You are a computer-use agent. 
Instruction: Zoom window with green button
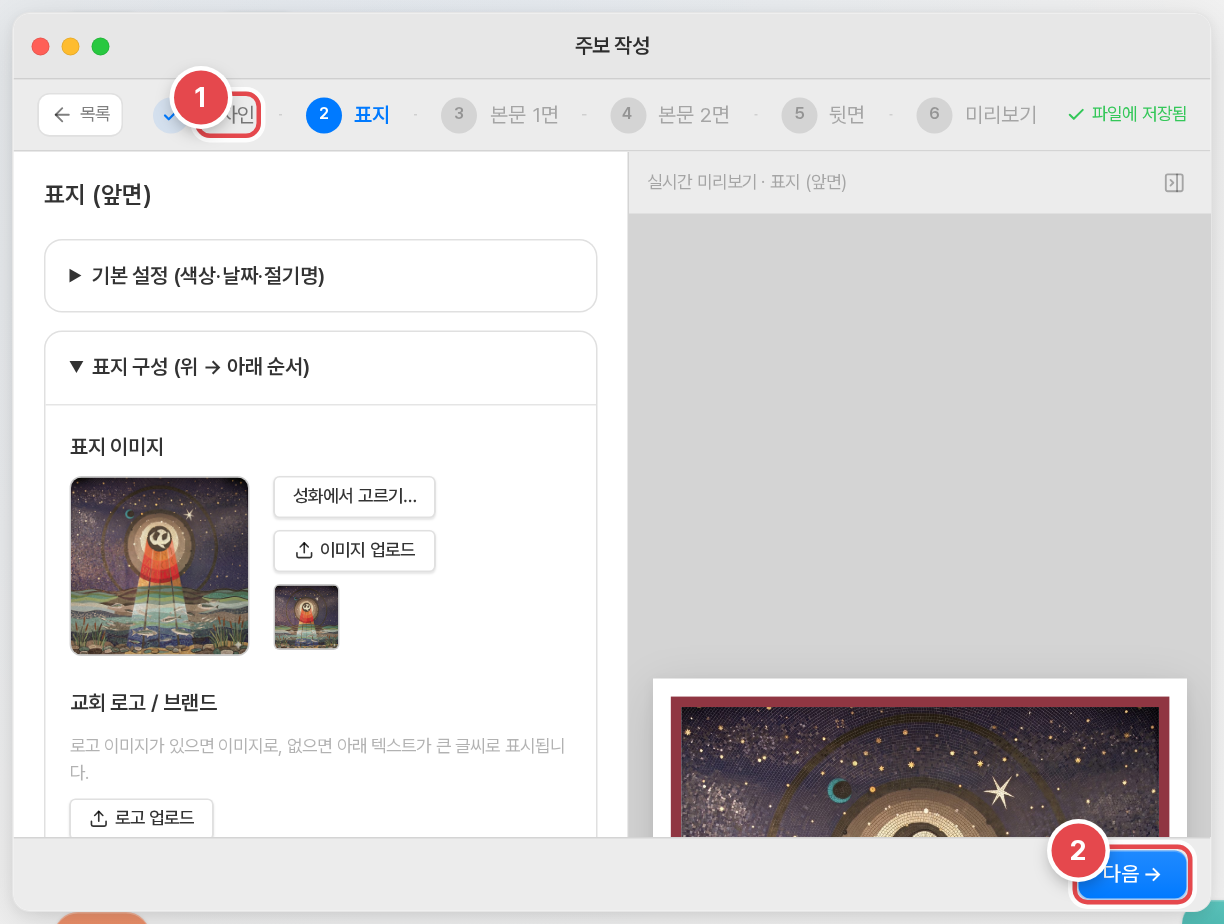click(x=100, y=46)
